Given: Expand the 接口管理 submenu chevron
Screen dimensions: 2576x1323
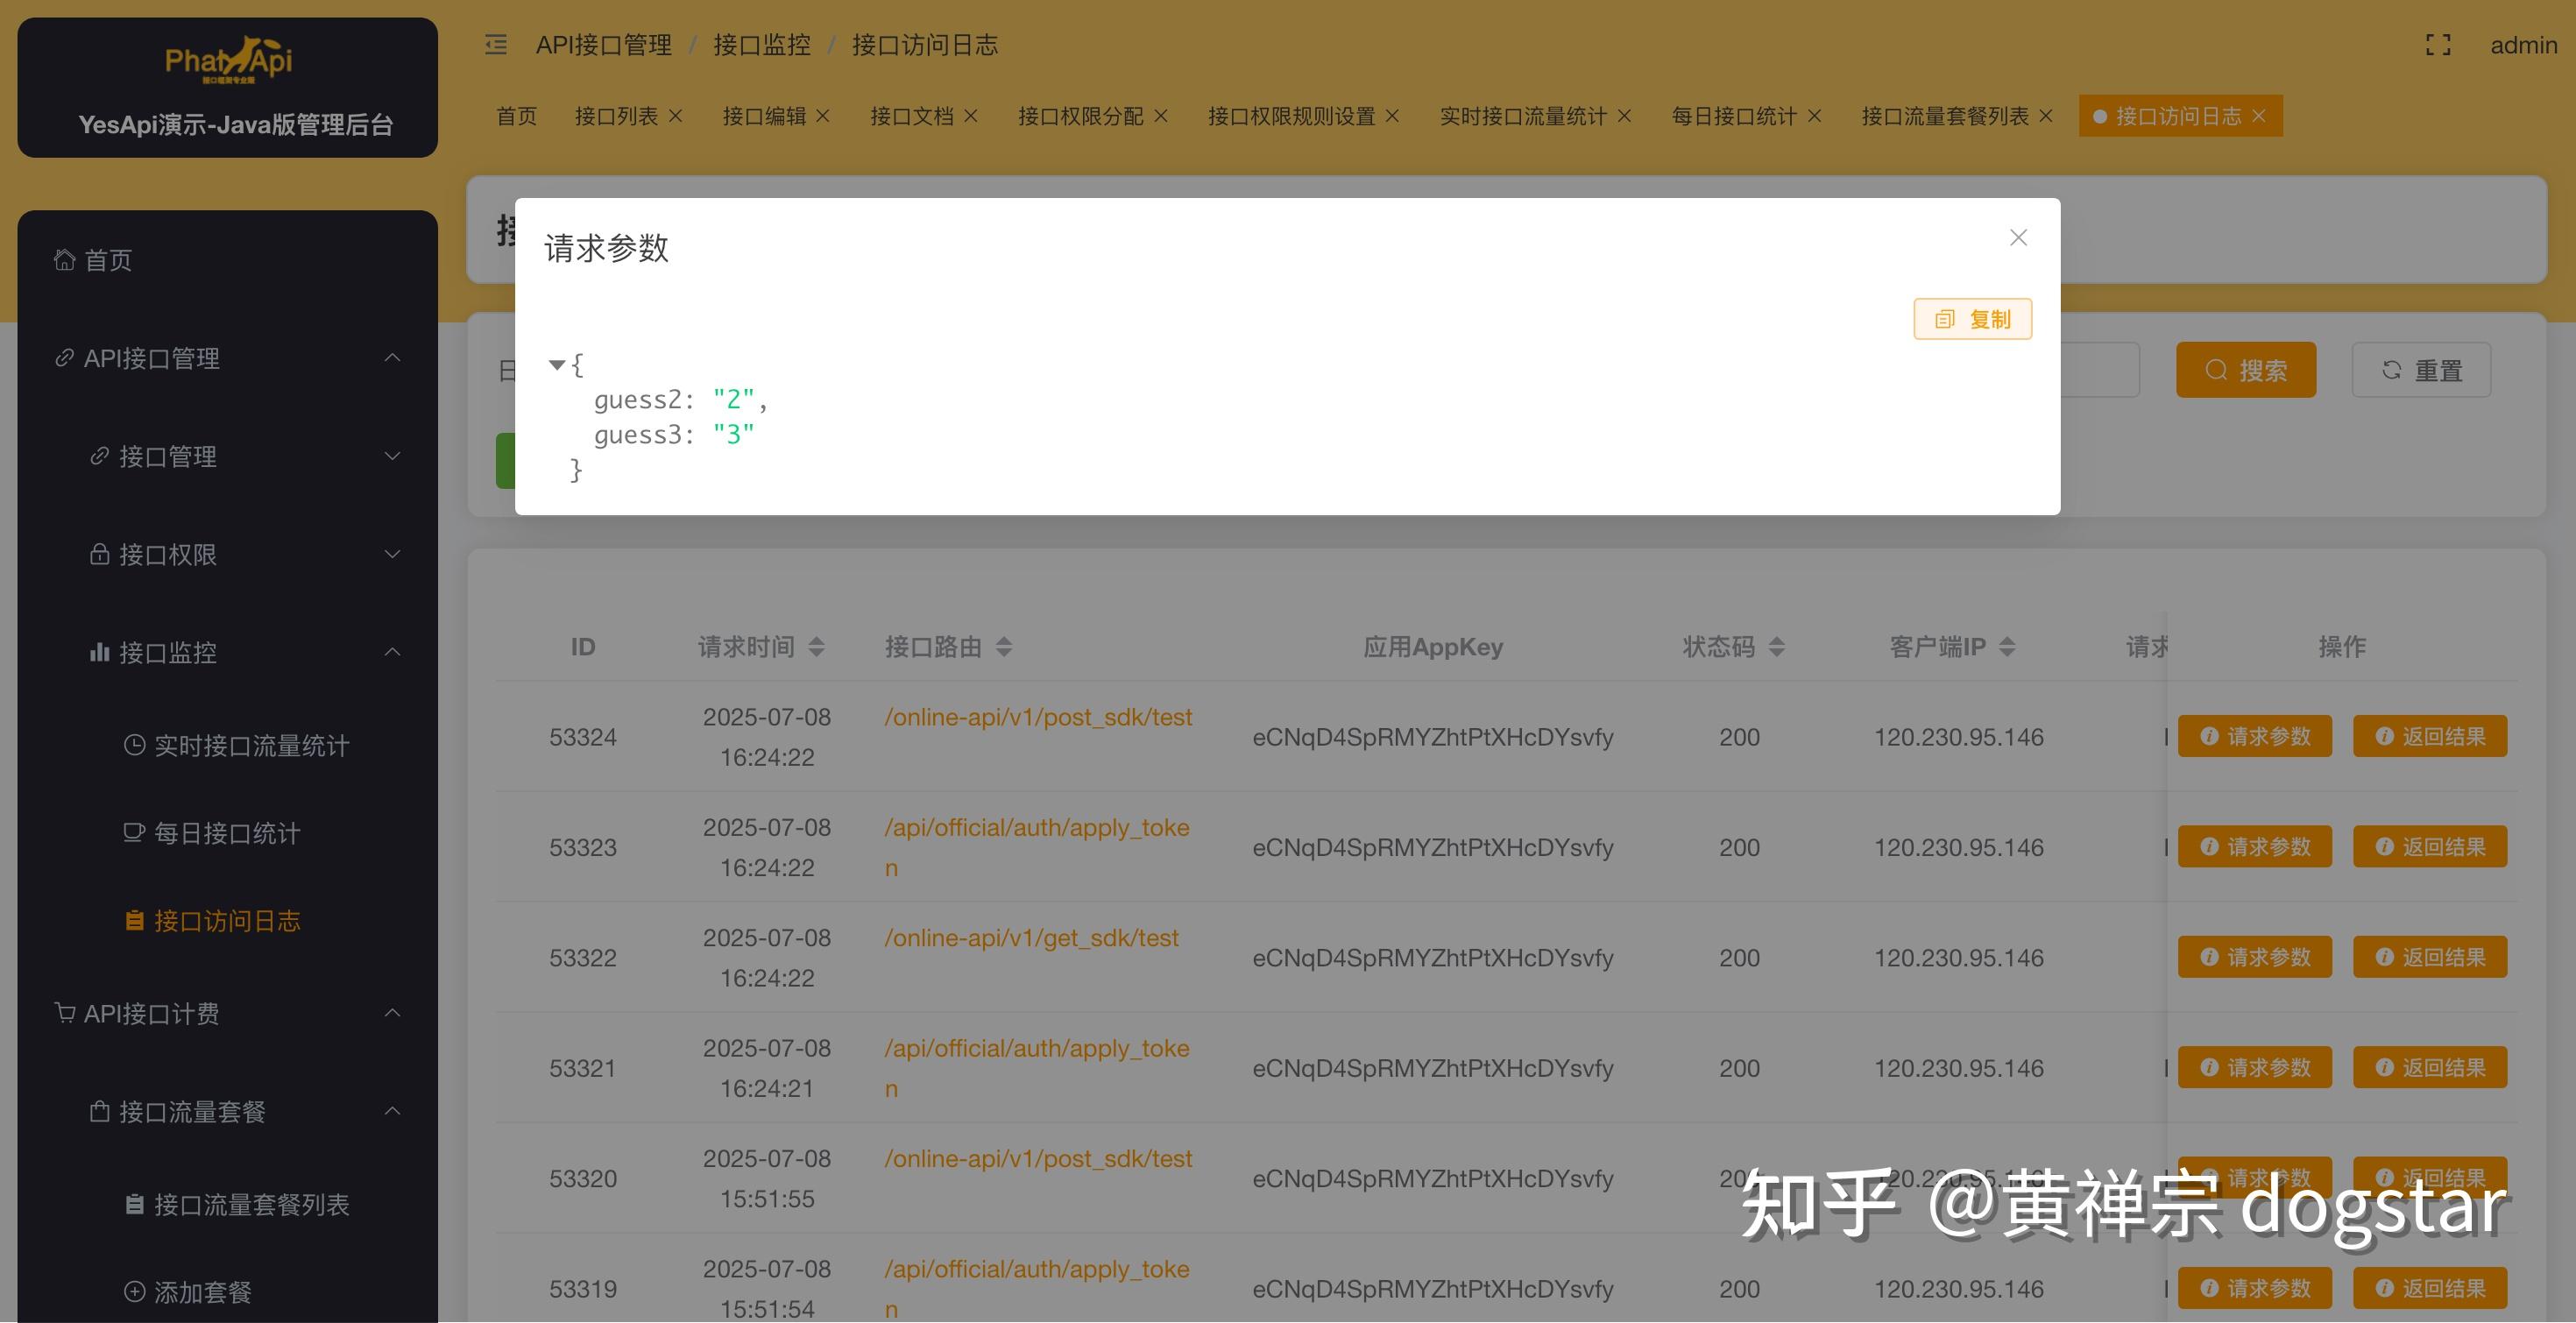Looking at the screenshot, I should (392, 457).
